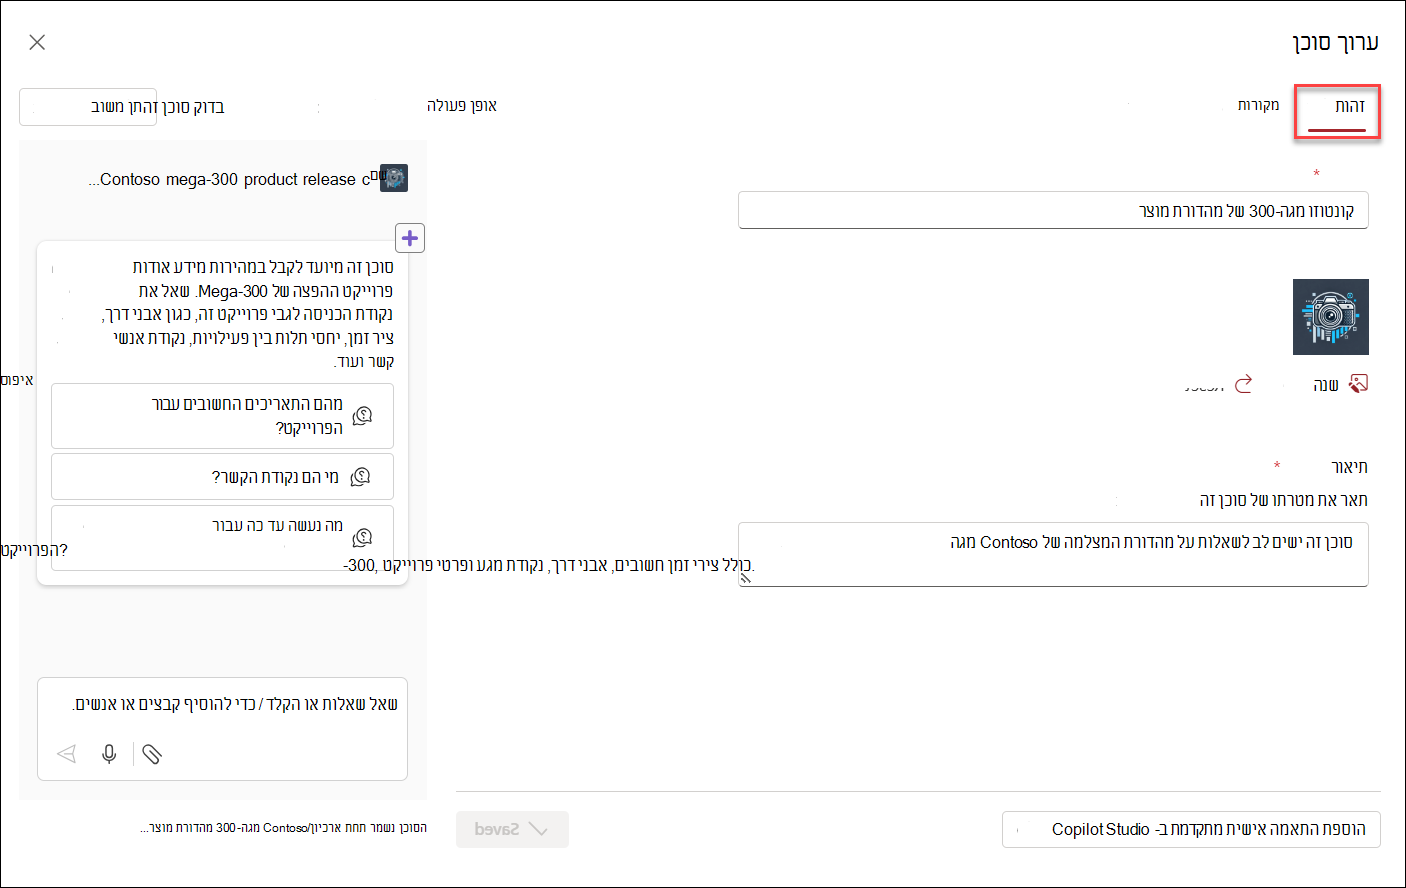Click the Copilot Studio advanced customization button
1406x888 pixels.
click(1191, 829)
